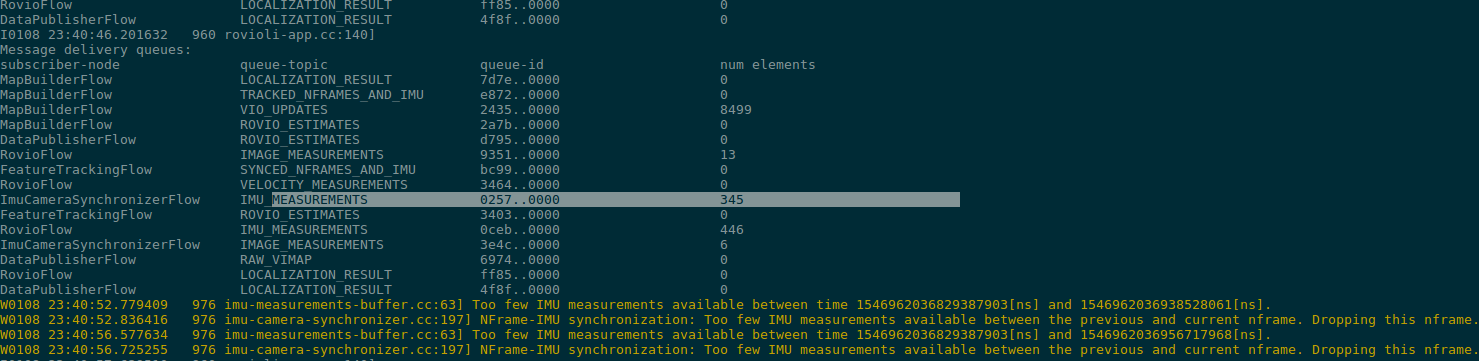Click IMAGE_MEASUREMENTS in the 9351..0000 row
The height and width of the screenshot is (361, 1479).
pyautogui.click(x=312, y=155)
